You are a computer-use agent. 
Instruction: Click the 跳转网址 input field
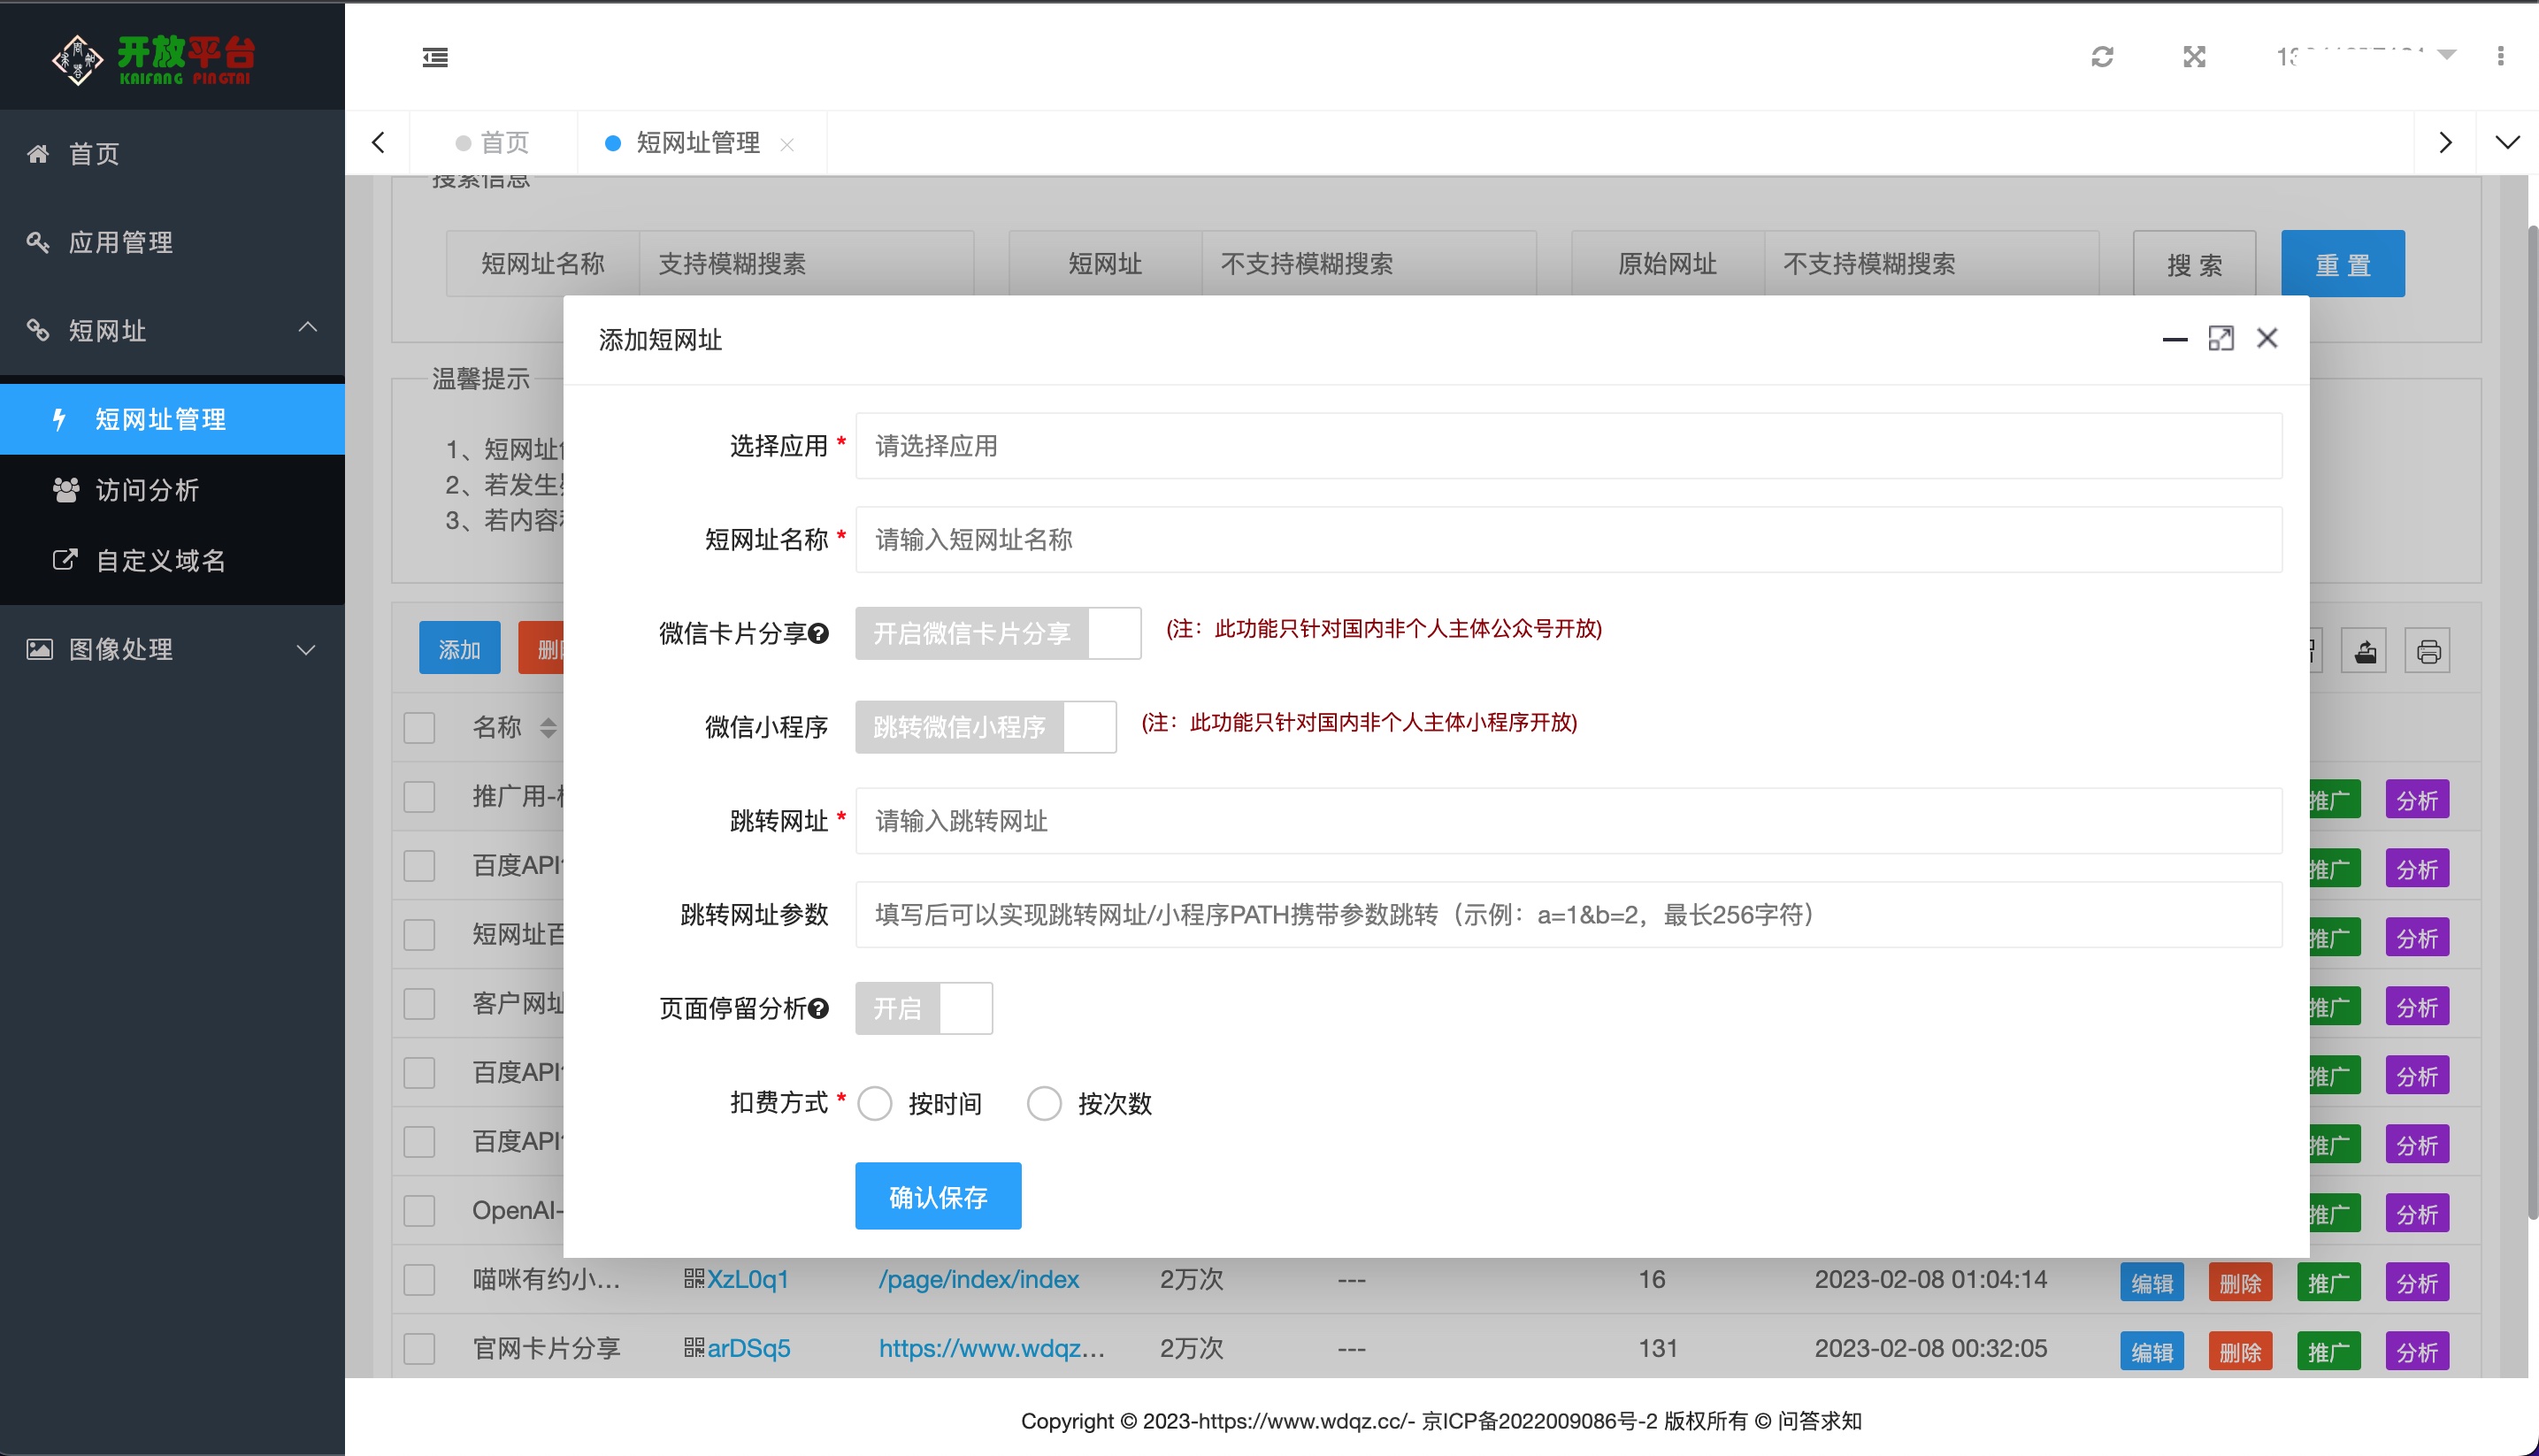(1567, 821)
